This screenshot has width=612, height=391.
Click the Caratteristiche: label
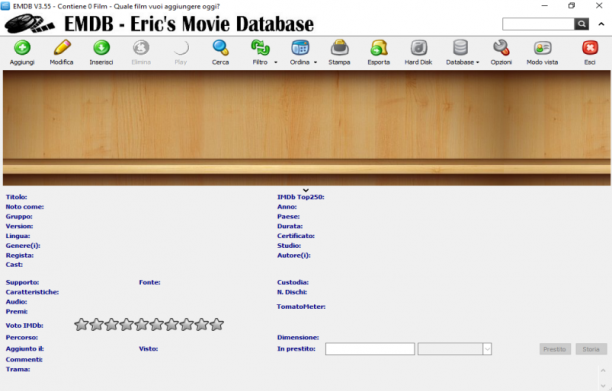click(x=32, y=292)
